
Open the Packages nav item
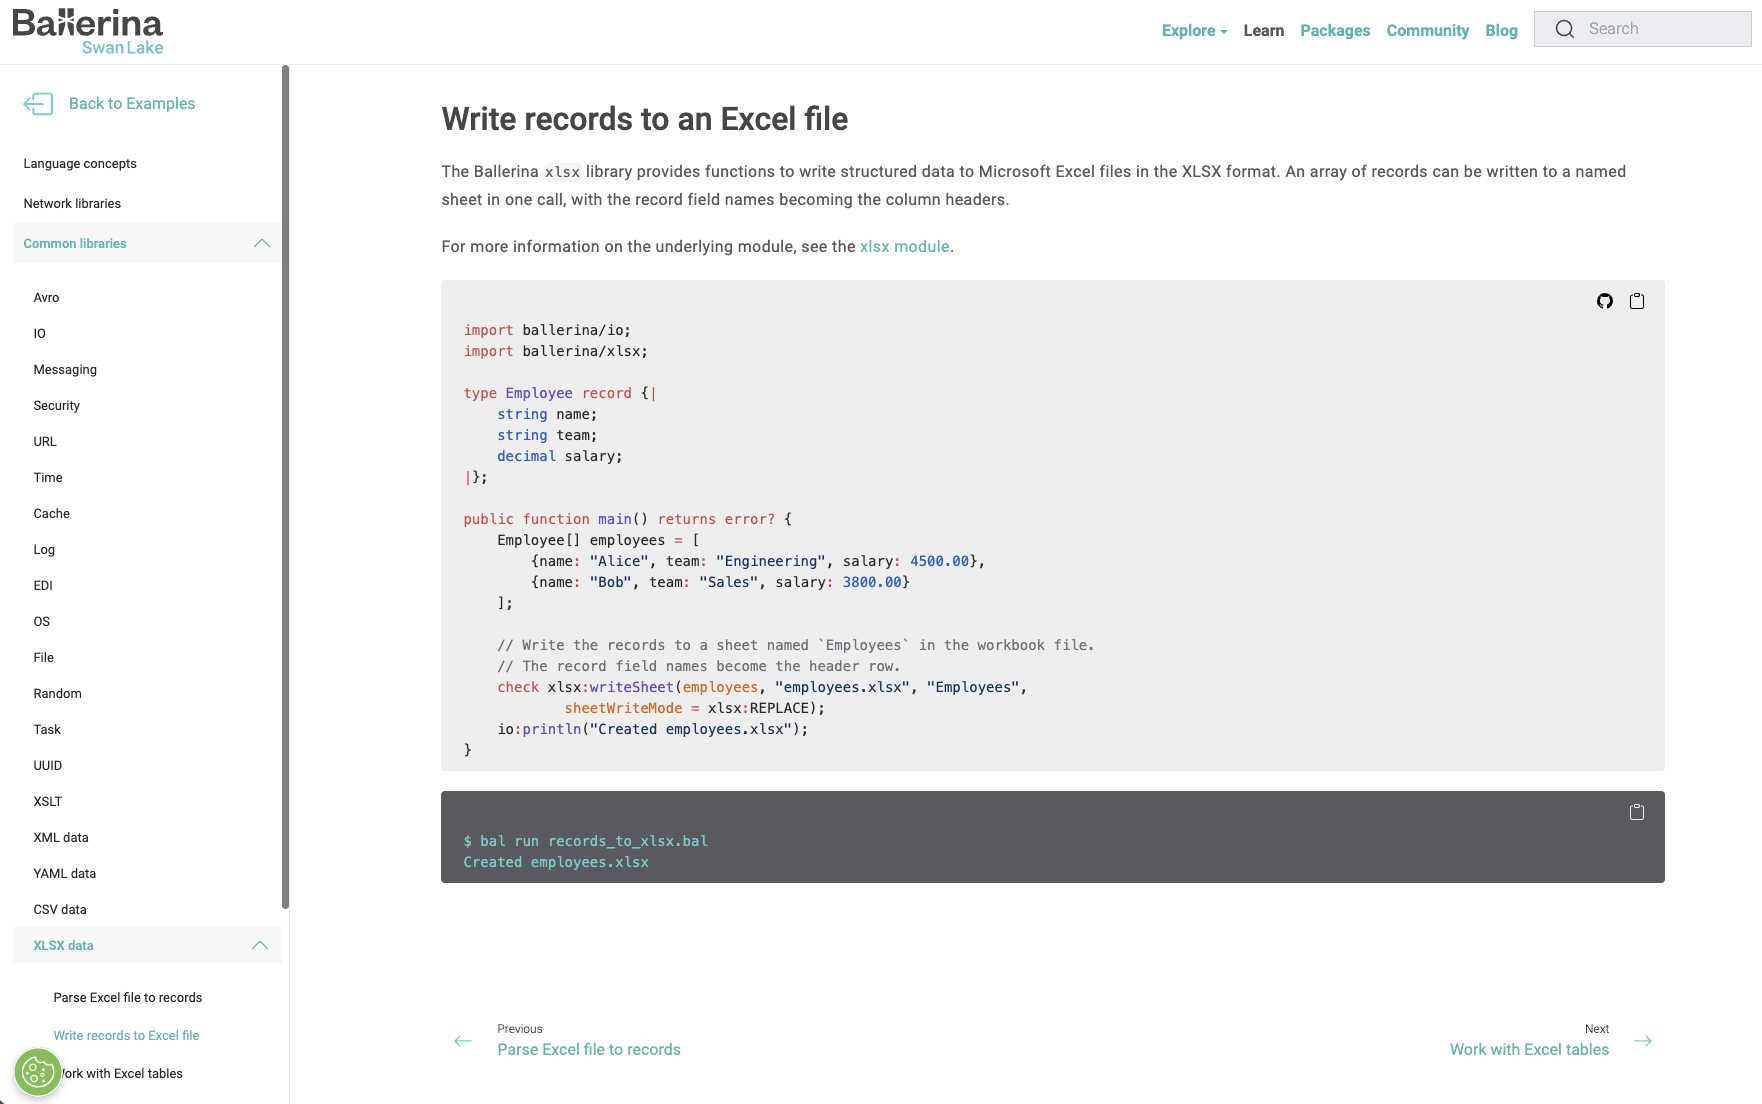(x=1335, y=30)
